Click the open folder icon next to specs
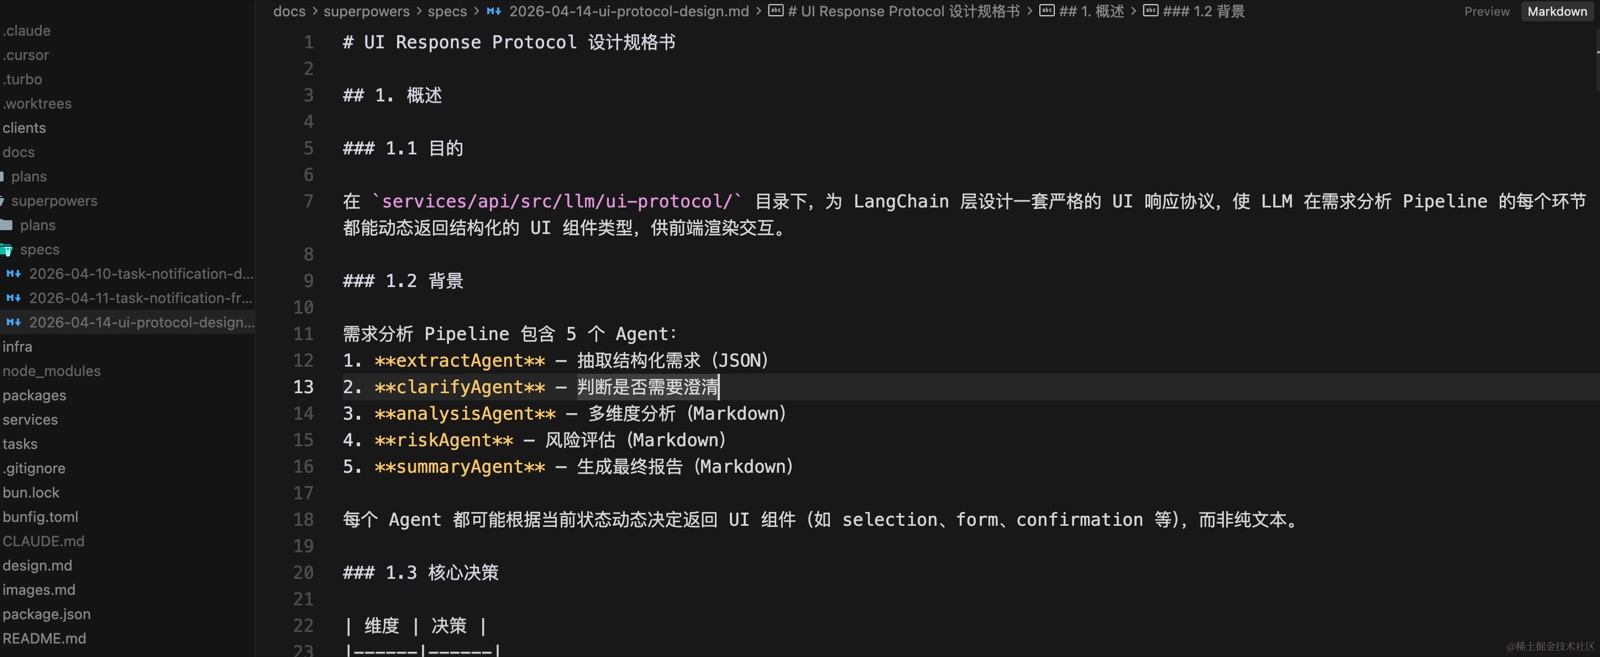Viewport: 1600px width, 657px height. coord(6,250)
